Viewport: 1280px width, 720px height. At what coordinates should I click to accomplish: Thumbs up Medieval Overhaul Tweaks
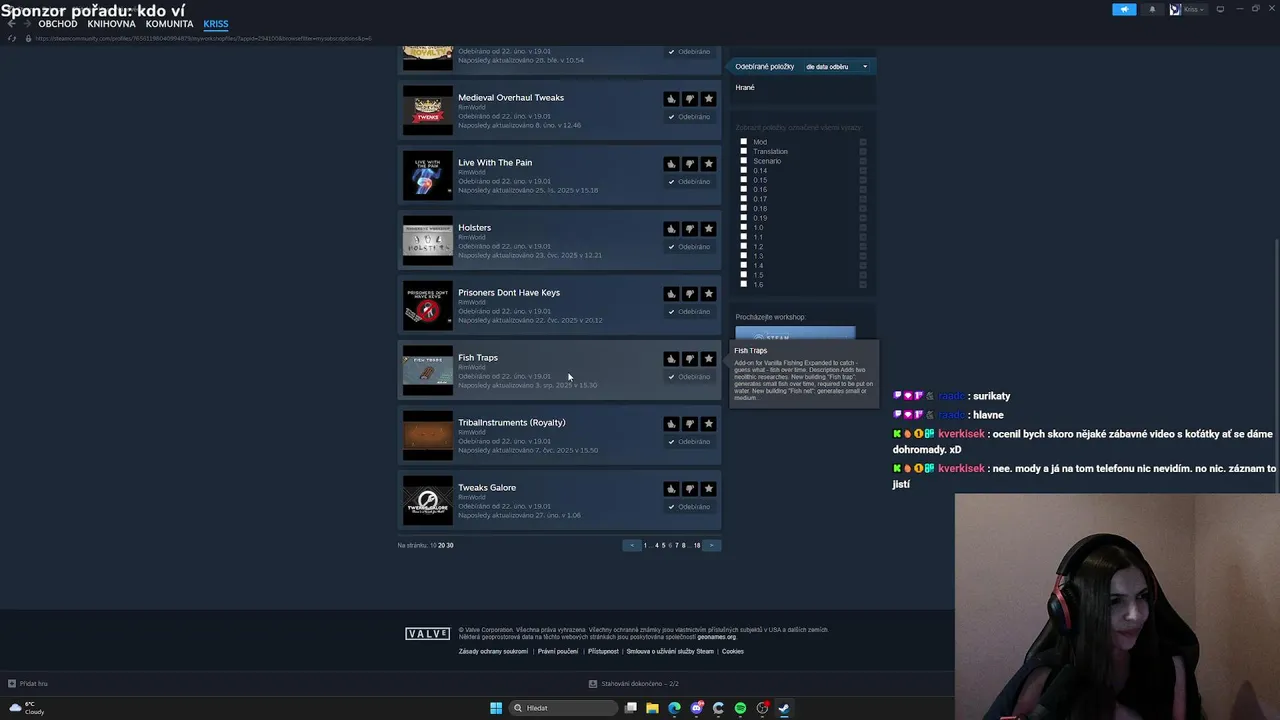pyautogui.click(x=671, y=99)
